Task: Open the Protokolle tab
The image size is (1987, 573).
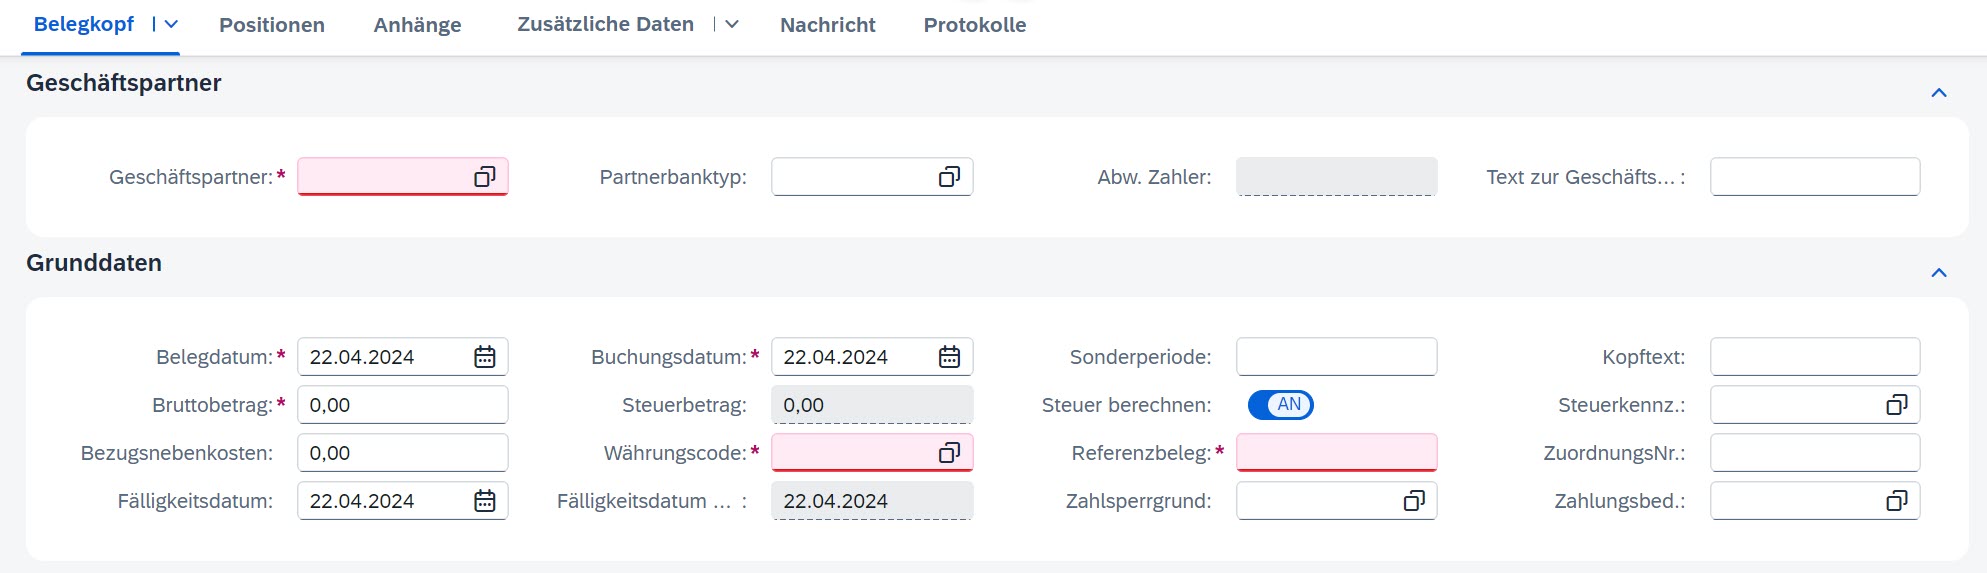Action: (975, 25)
